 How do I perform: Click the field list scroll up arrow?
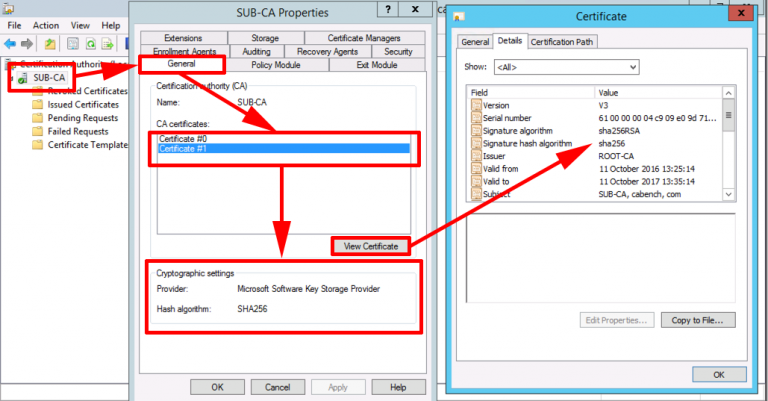[x=728, y=93]
